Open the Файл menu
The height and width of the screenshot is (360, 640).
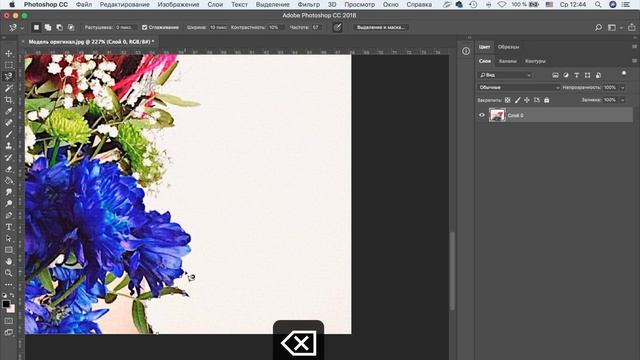coord(84,4)
